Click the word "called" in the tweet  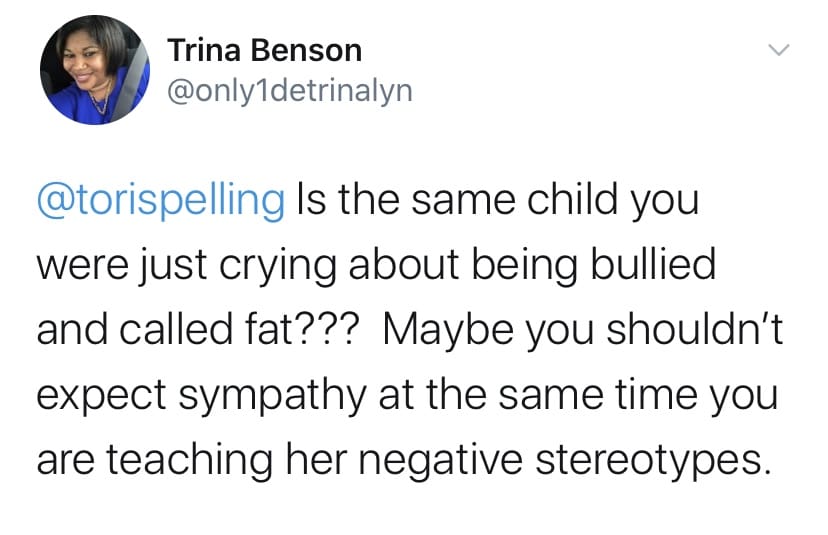click(x=176, y=330)
